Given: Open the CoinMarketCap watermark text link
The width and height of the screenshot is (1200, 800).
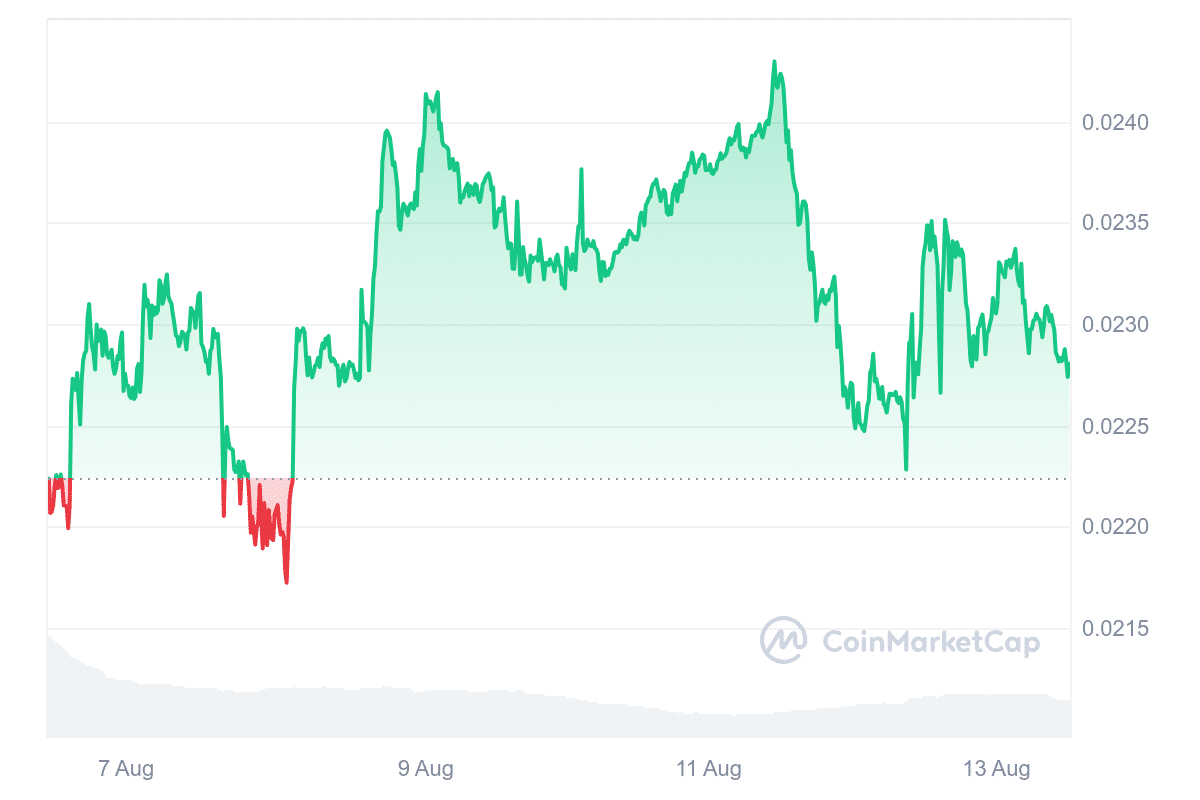Looking at the screenshot, I should click(930, 641).
